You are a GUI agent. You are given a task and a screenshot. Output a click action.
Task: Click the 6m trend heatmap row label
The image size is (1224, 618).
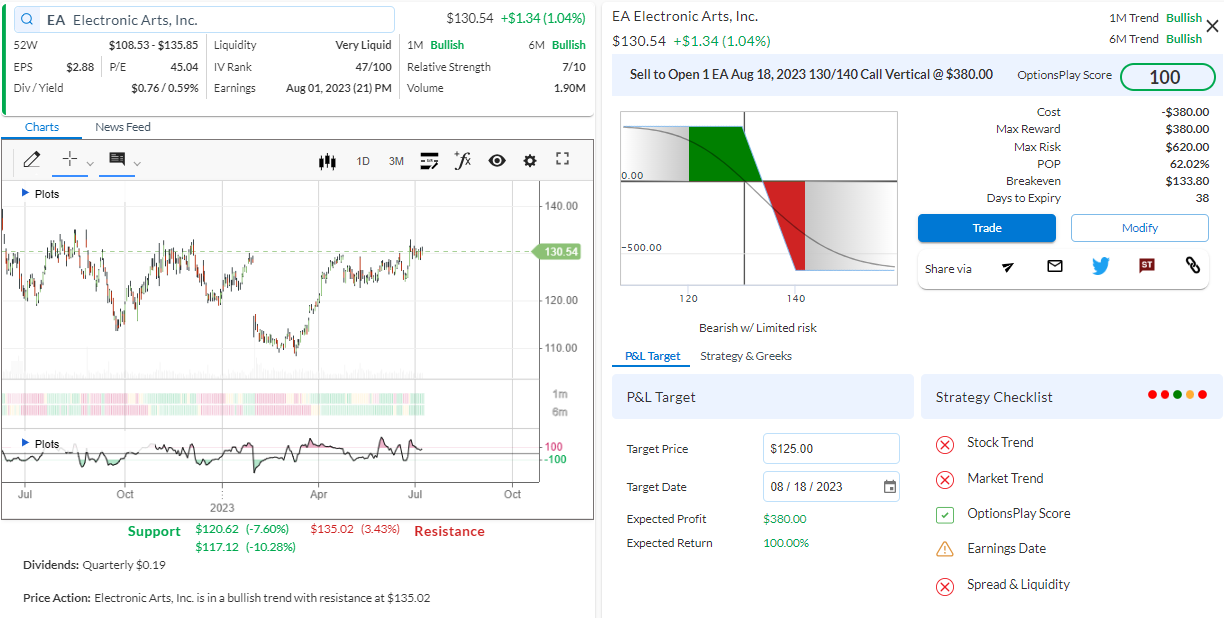560,412
